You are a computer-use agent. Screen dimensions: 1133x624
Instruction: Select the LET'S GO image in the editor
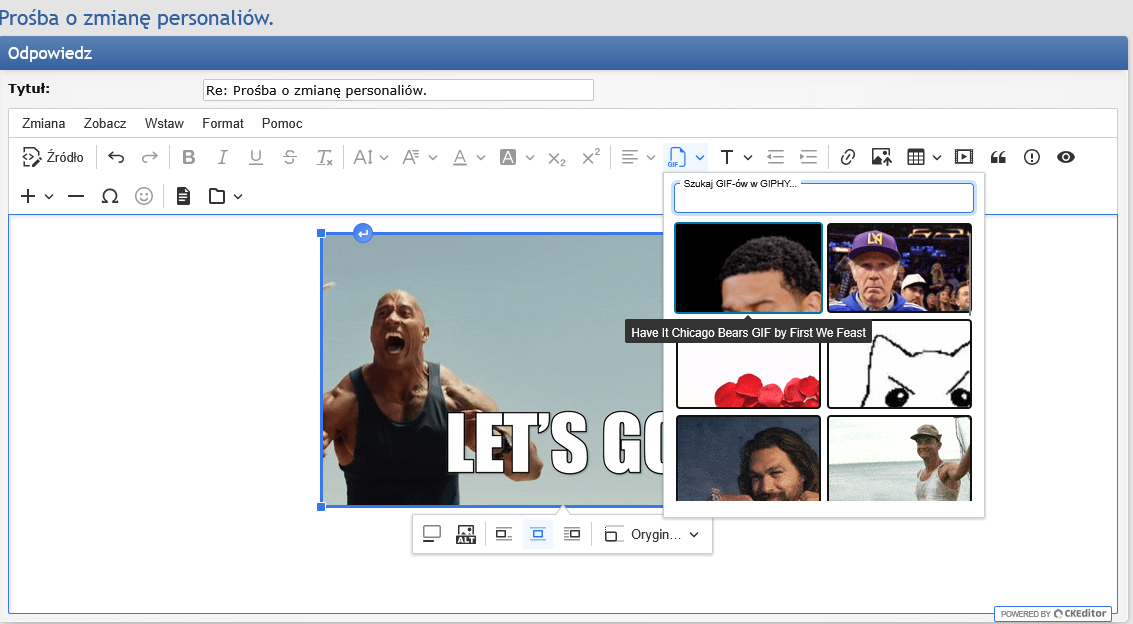pos(491,370)
